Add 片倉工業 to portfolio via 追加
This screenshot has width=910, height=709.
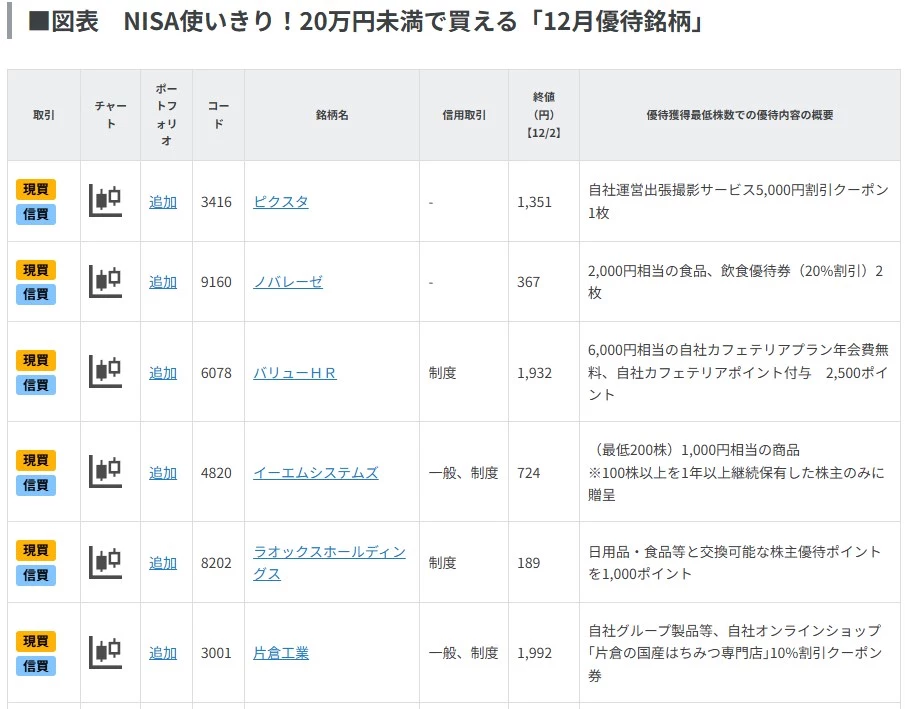163,653
